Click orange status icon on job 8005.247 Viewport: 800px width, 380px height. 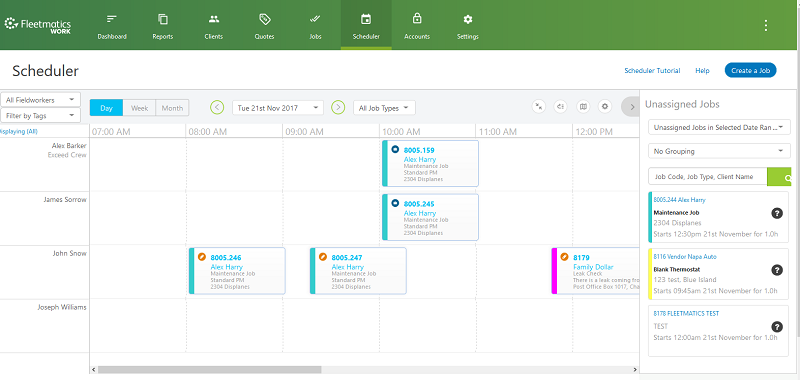point(322,257)
